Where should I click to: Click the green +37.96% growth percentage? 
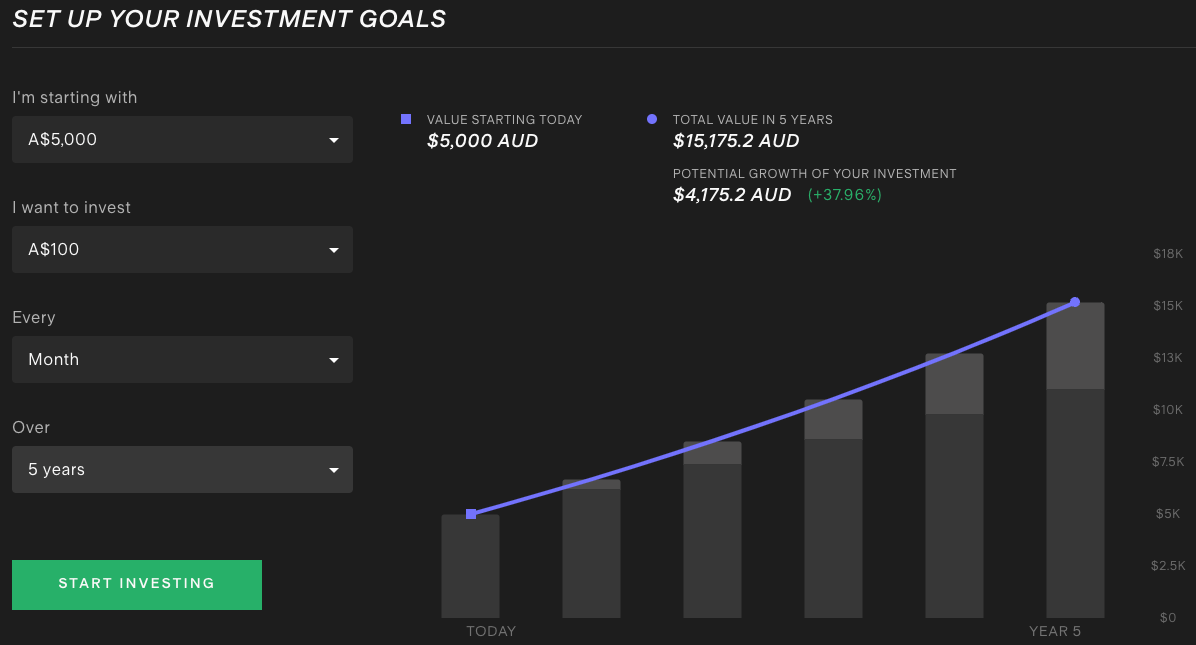[x=844, y=195]
